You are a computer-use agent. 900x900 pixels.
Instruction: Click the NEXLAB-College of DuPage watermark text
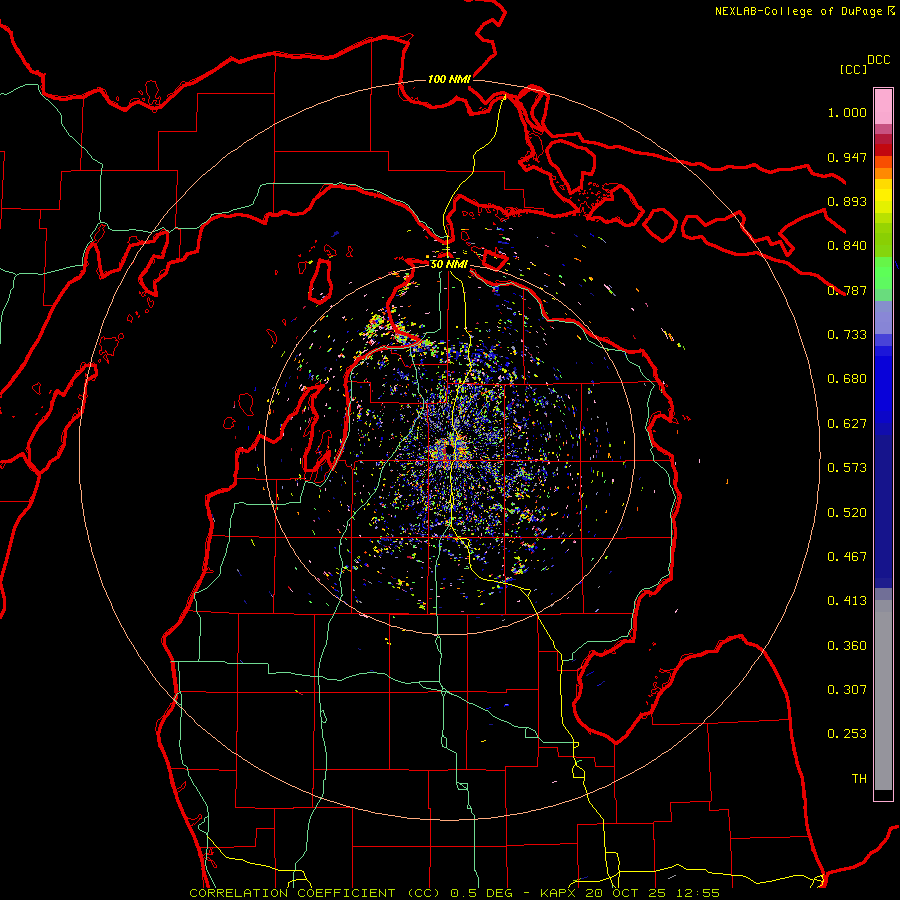(x=799, y=11)
